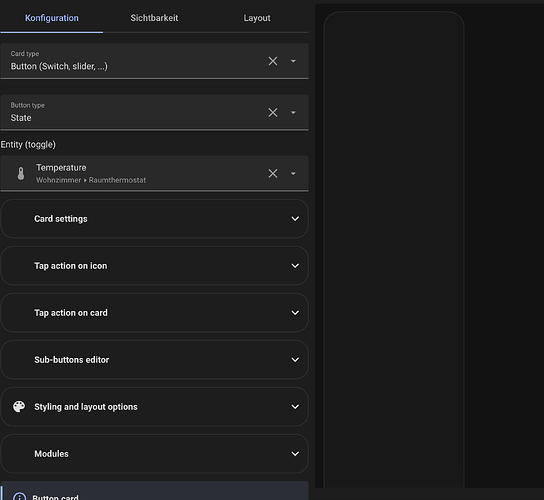Expand Tap action on card panel
Screen dimensions: 544x500
[x=154, y=313]
